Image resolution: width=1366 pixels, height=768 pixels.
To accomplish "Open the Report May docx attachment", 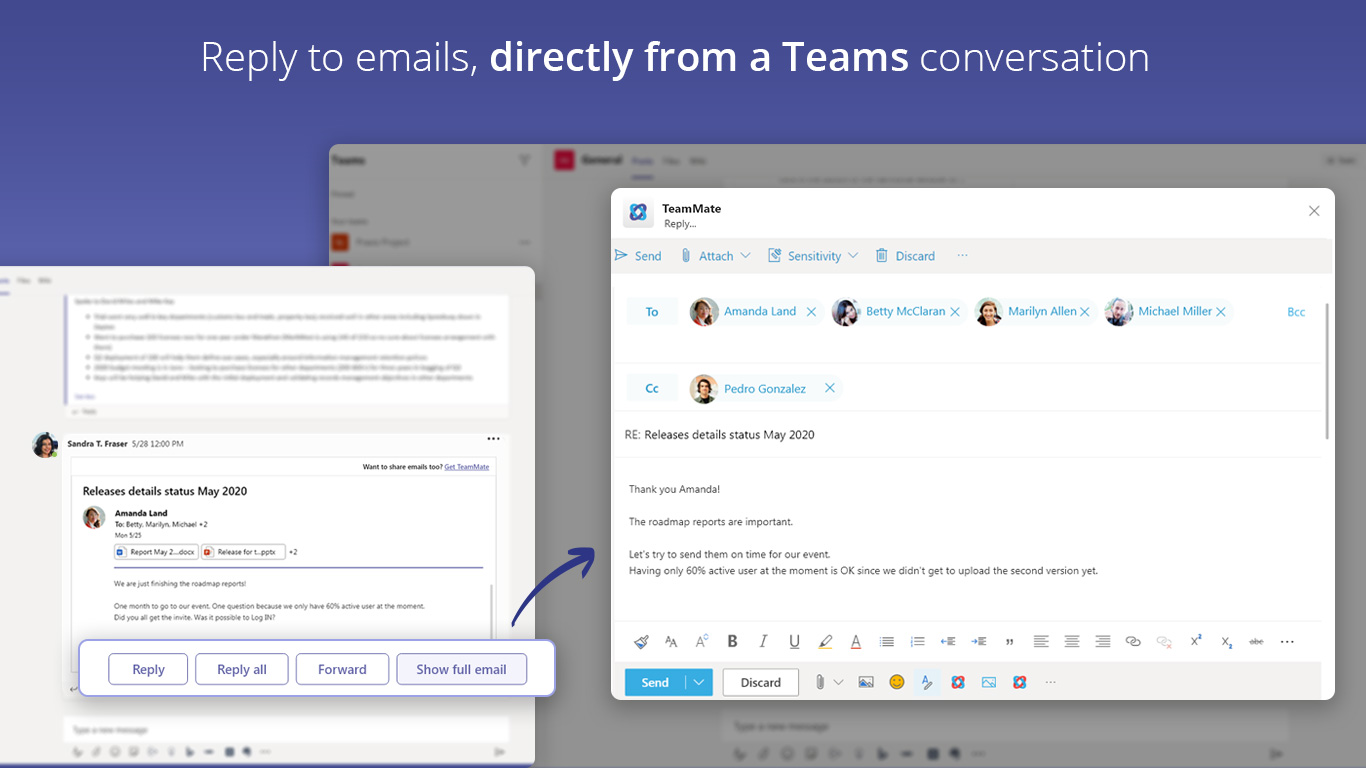I will tap(155, 552).
